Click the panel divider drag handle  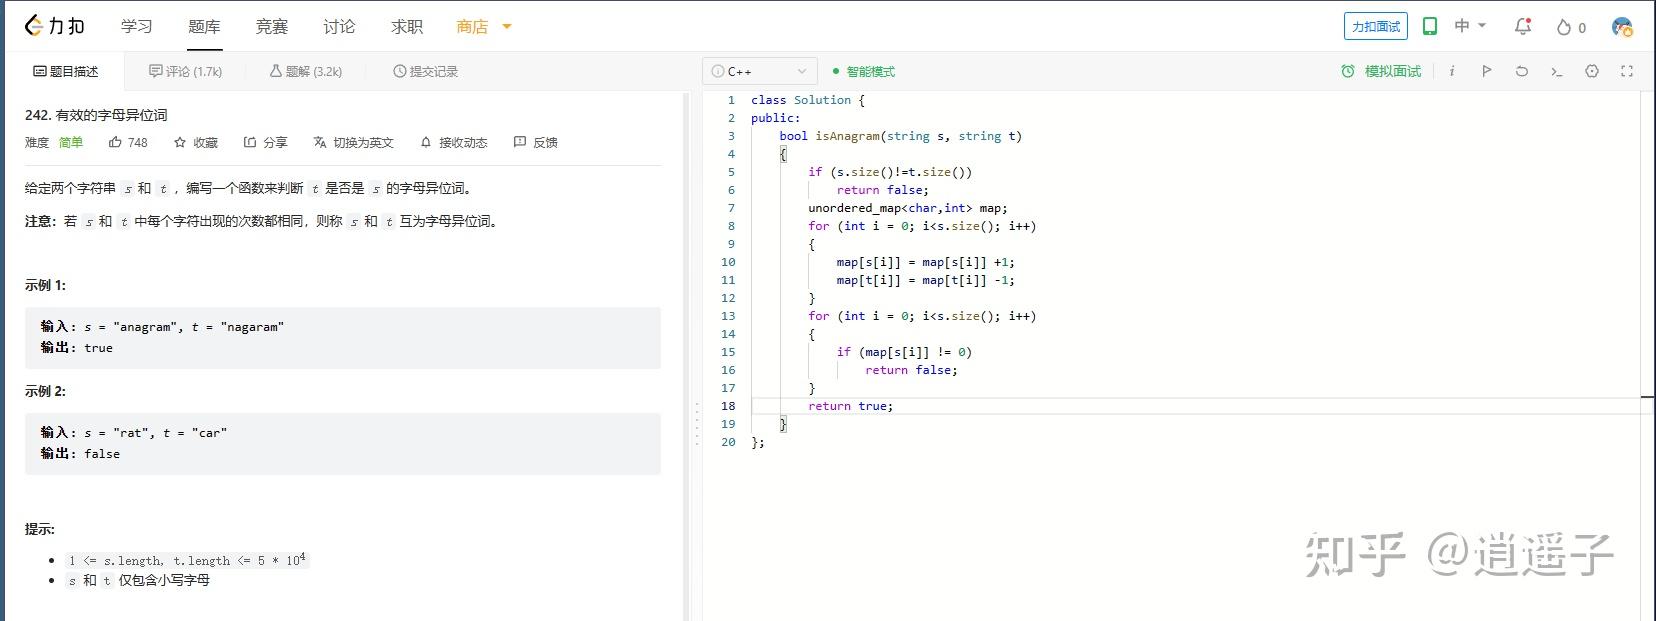[697, 424]
